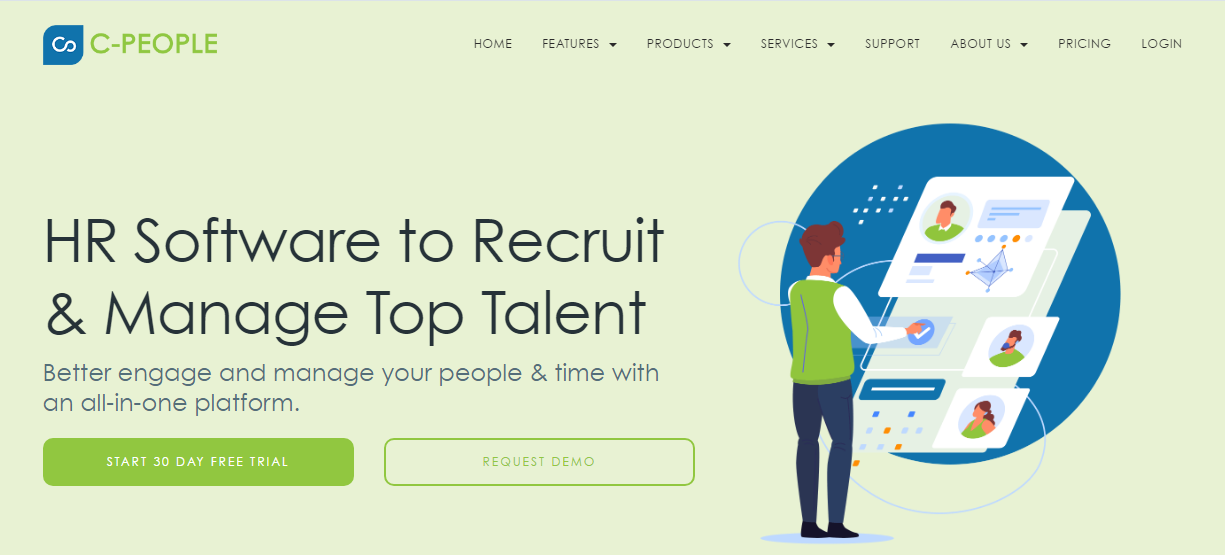The width and height of the screenshot is (1225, 555).
Task: Click the bearded man avatar card
Action: [x=1010, y=345]
